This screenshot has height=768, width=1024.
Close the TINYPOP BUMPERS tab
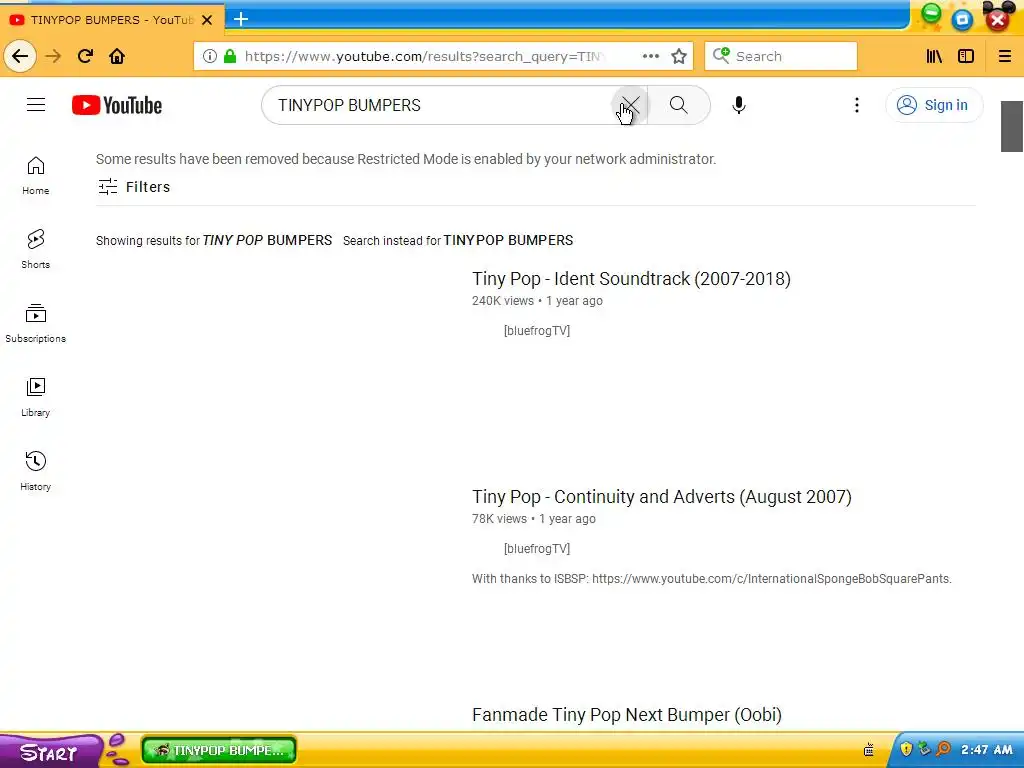click(x=207, y=20)
